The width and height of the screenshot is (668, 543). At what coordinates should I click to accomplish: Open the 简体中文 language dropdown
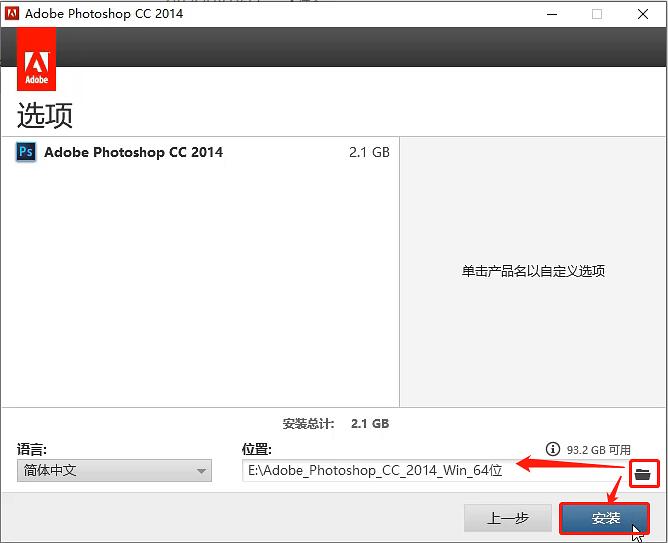tap(114, 471)
